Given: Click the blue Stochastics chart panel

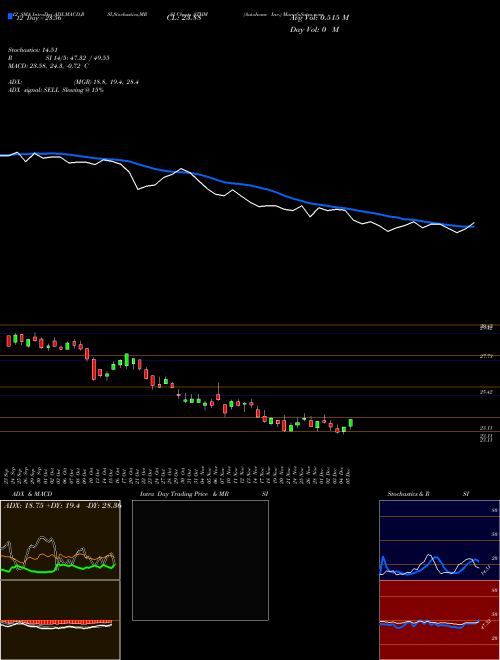Looking at the screenshot, I should pyautogui.click(x=439, y=540).
